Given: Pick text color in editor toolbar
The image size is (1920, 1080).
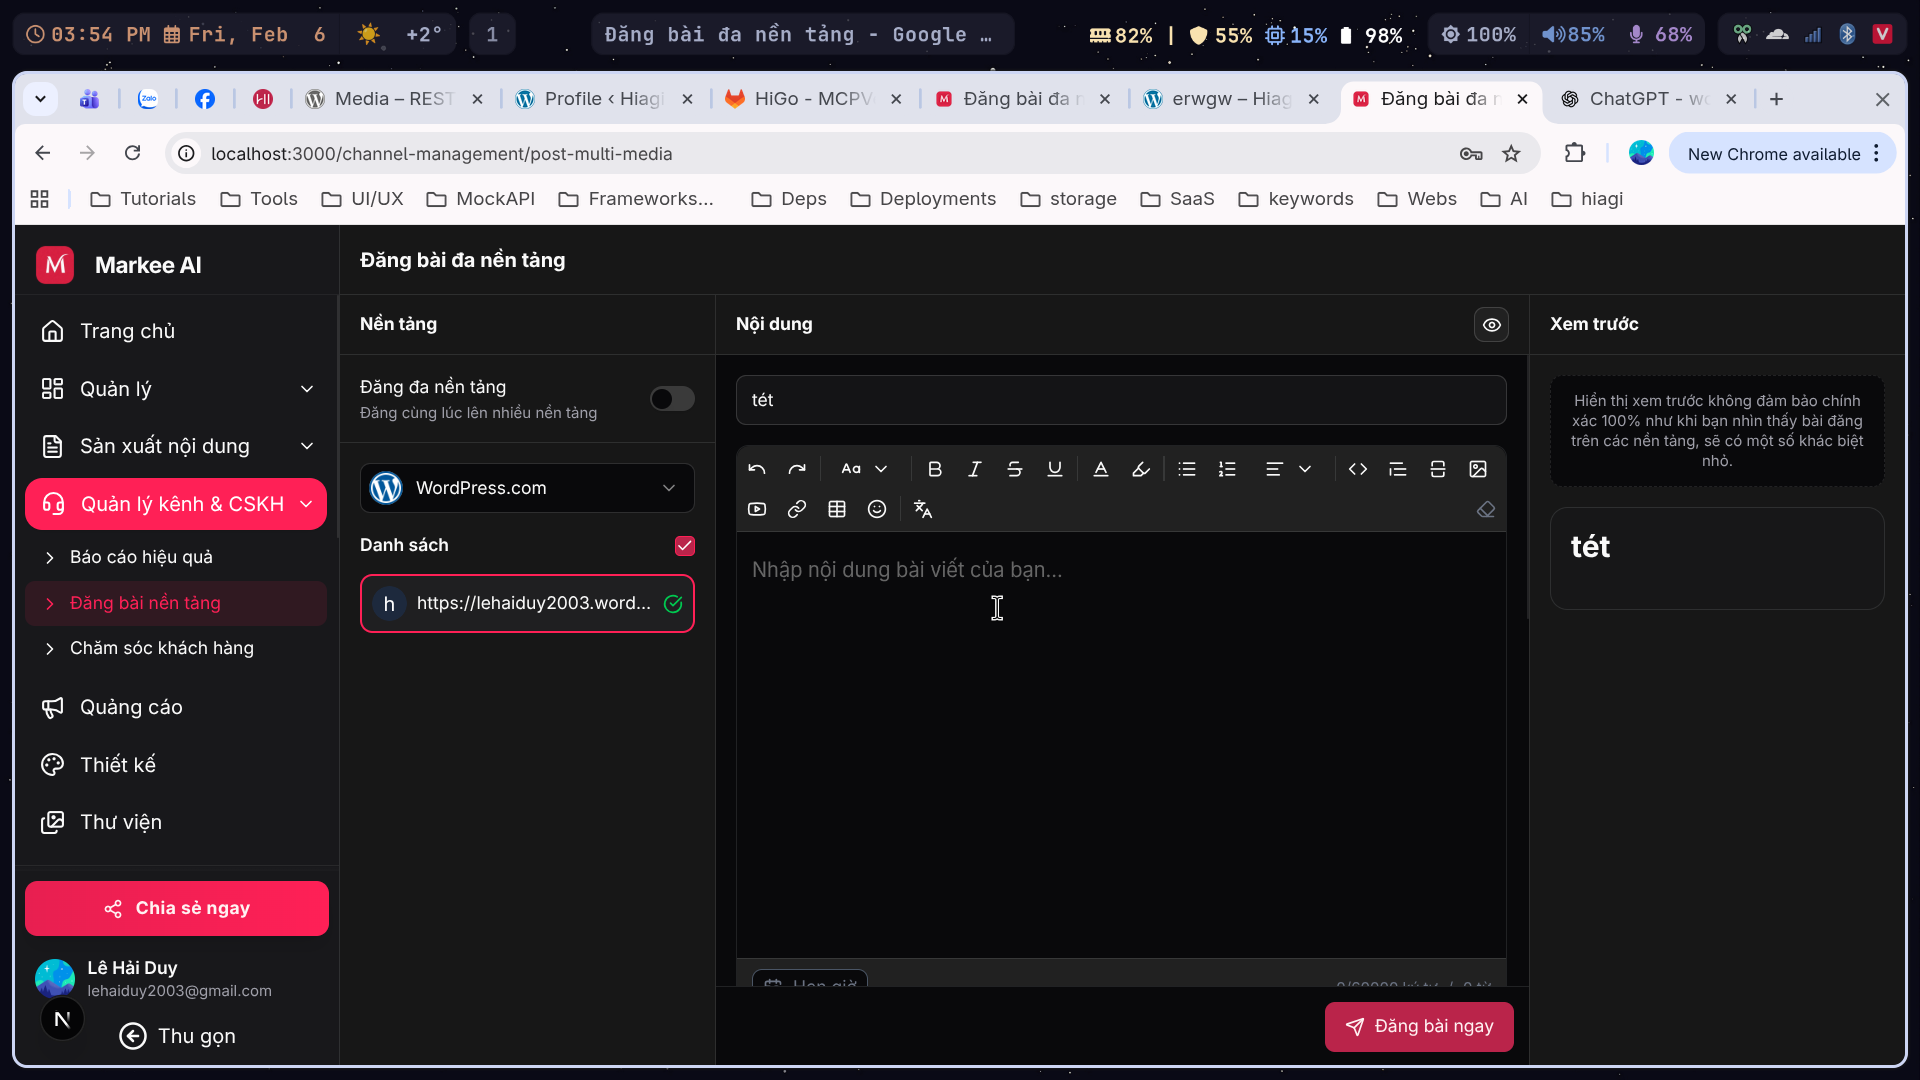Looking at the screenshot, I should coord(1101,469).
